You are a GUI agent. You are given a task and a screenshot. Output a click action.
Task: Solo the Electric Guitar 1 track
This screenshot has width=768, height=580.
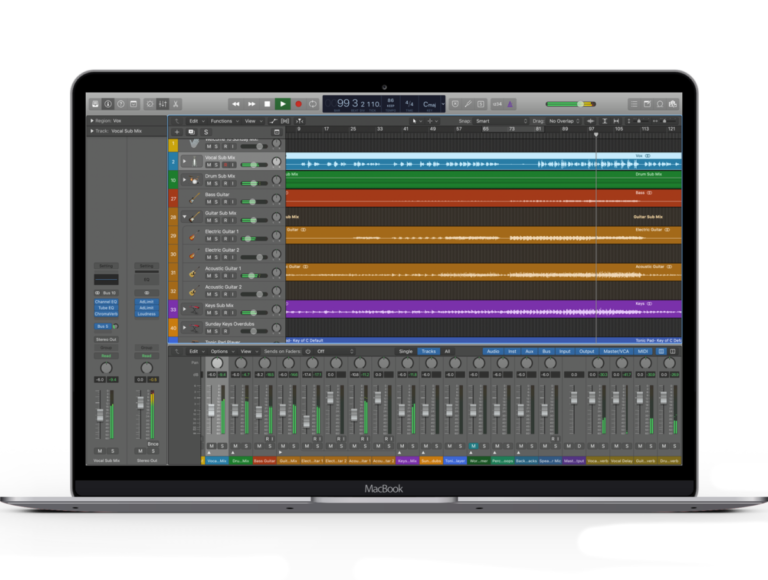coord(216,239)
